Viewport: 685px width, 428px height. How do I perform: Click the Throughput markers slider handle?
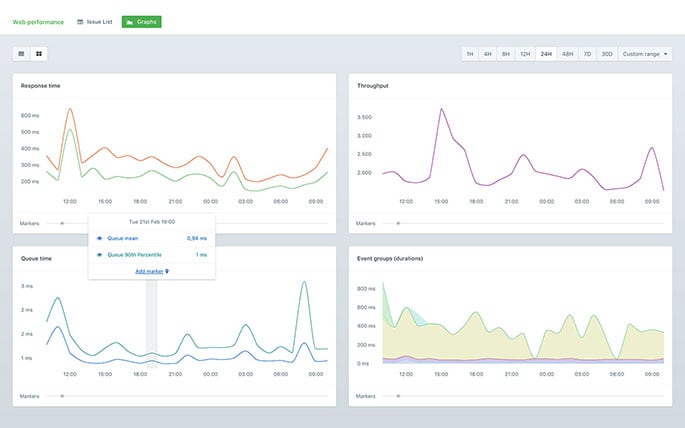398,223
